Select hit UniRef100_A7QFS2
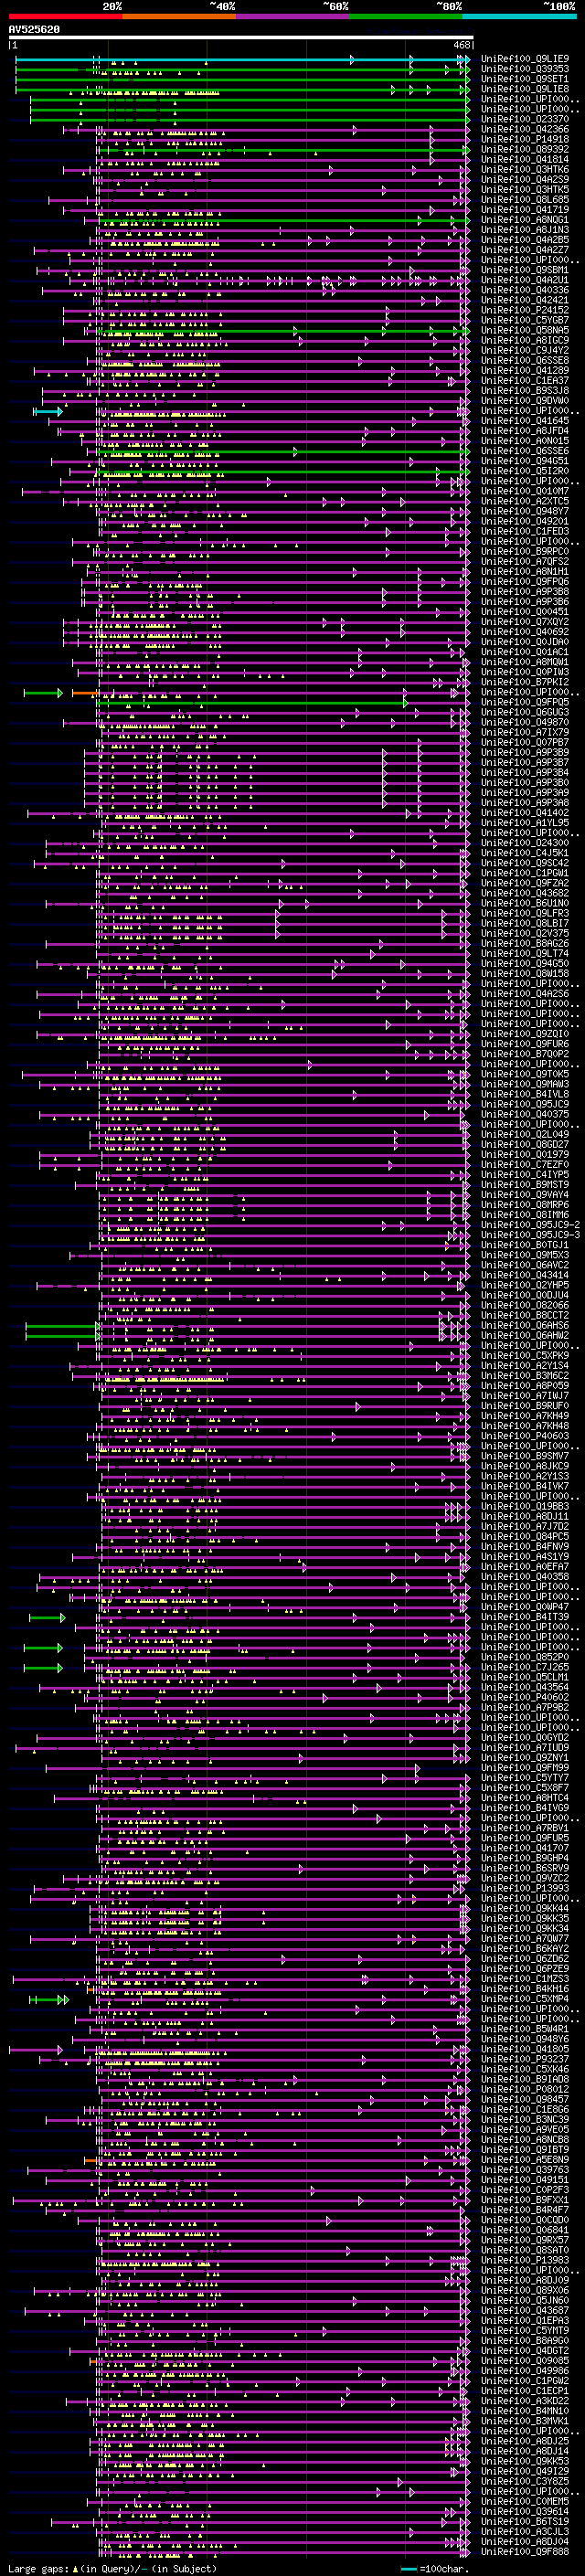This screenshot has width=585, height=2576. pos(525,561)
